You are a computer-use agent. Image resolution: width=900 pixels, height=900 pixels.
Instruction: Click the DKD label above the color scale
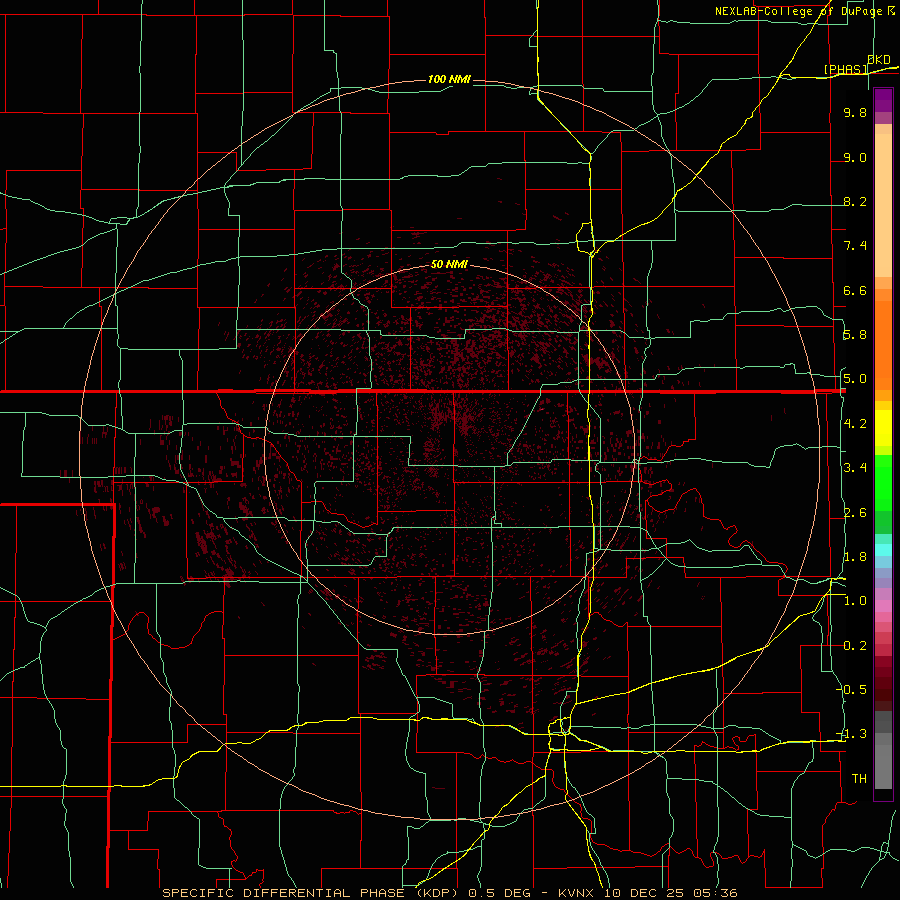click(x=879, y=59)
